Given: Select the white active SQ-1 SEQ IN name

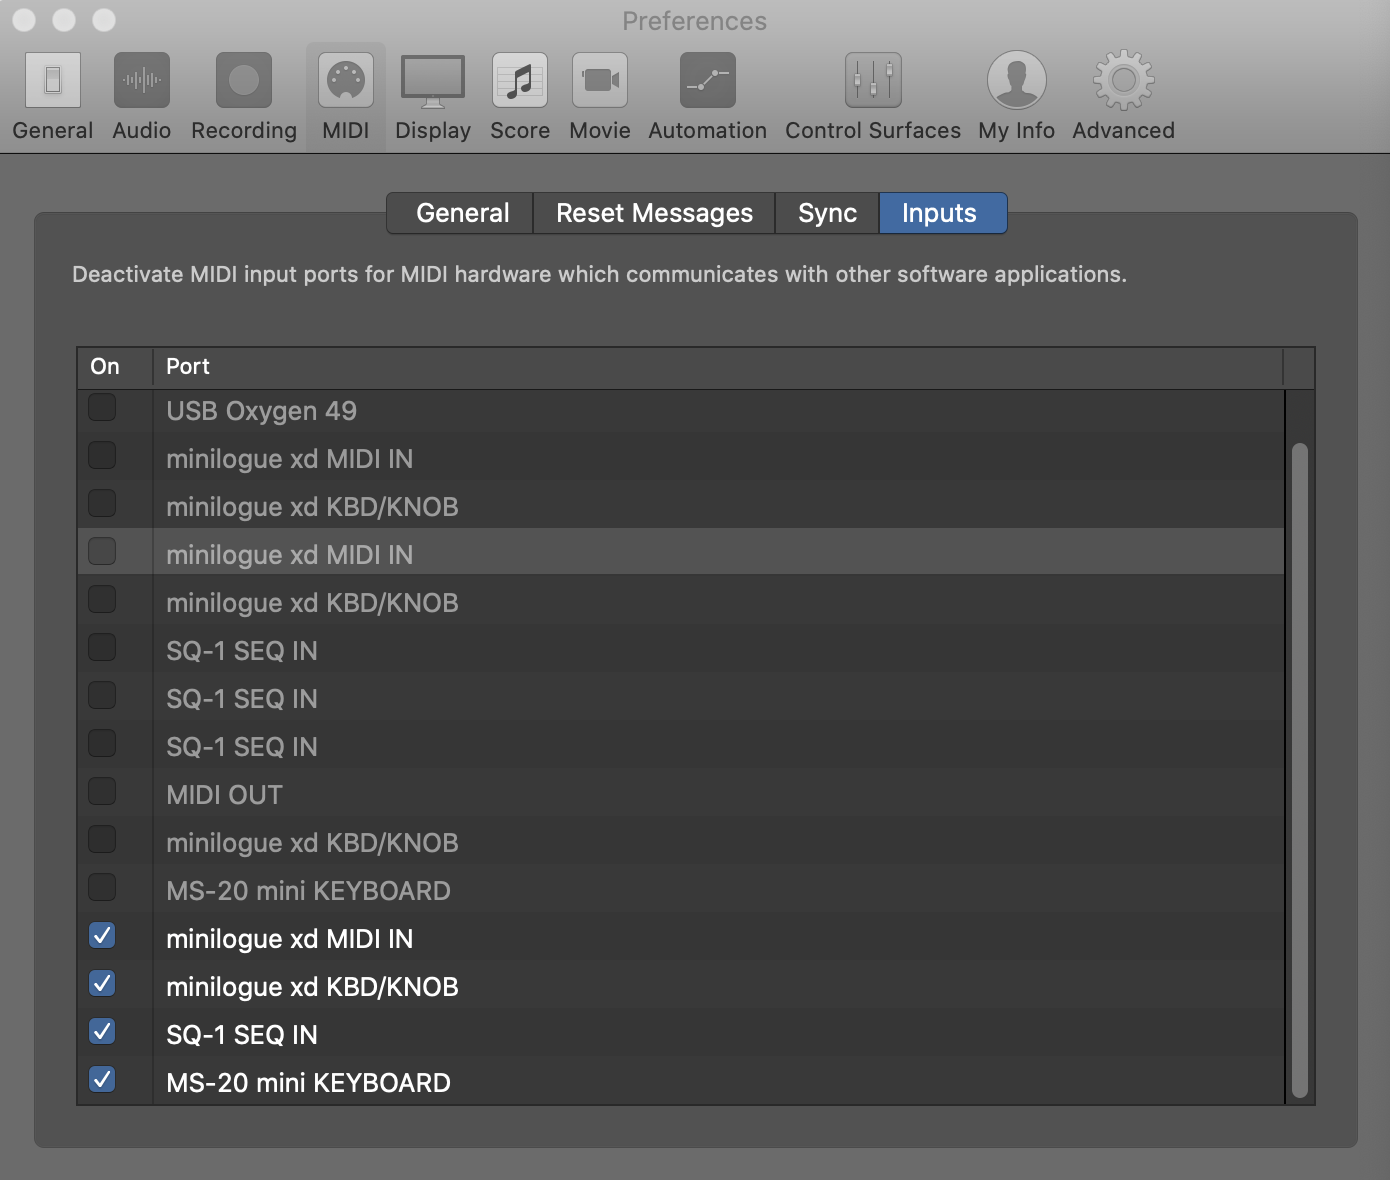Looking at the screenshot, I should (x=241, y=1035).
